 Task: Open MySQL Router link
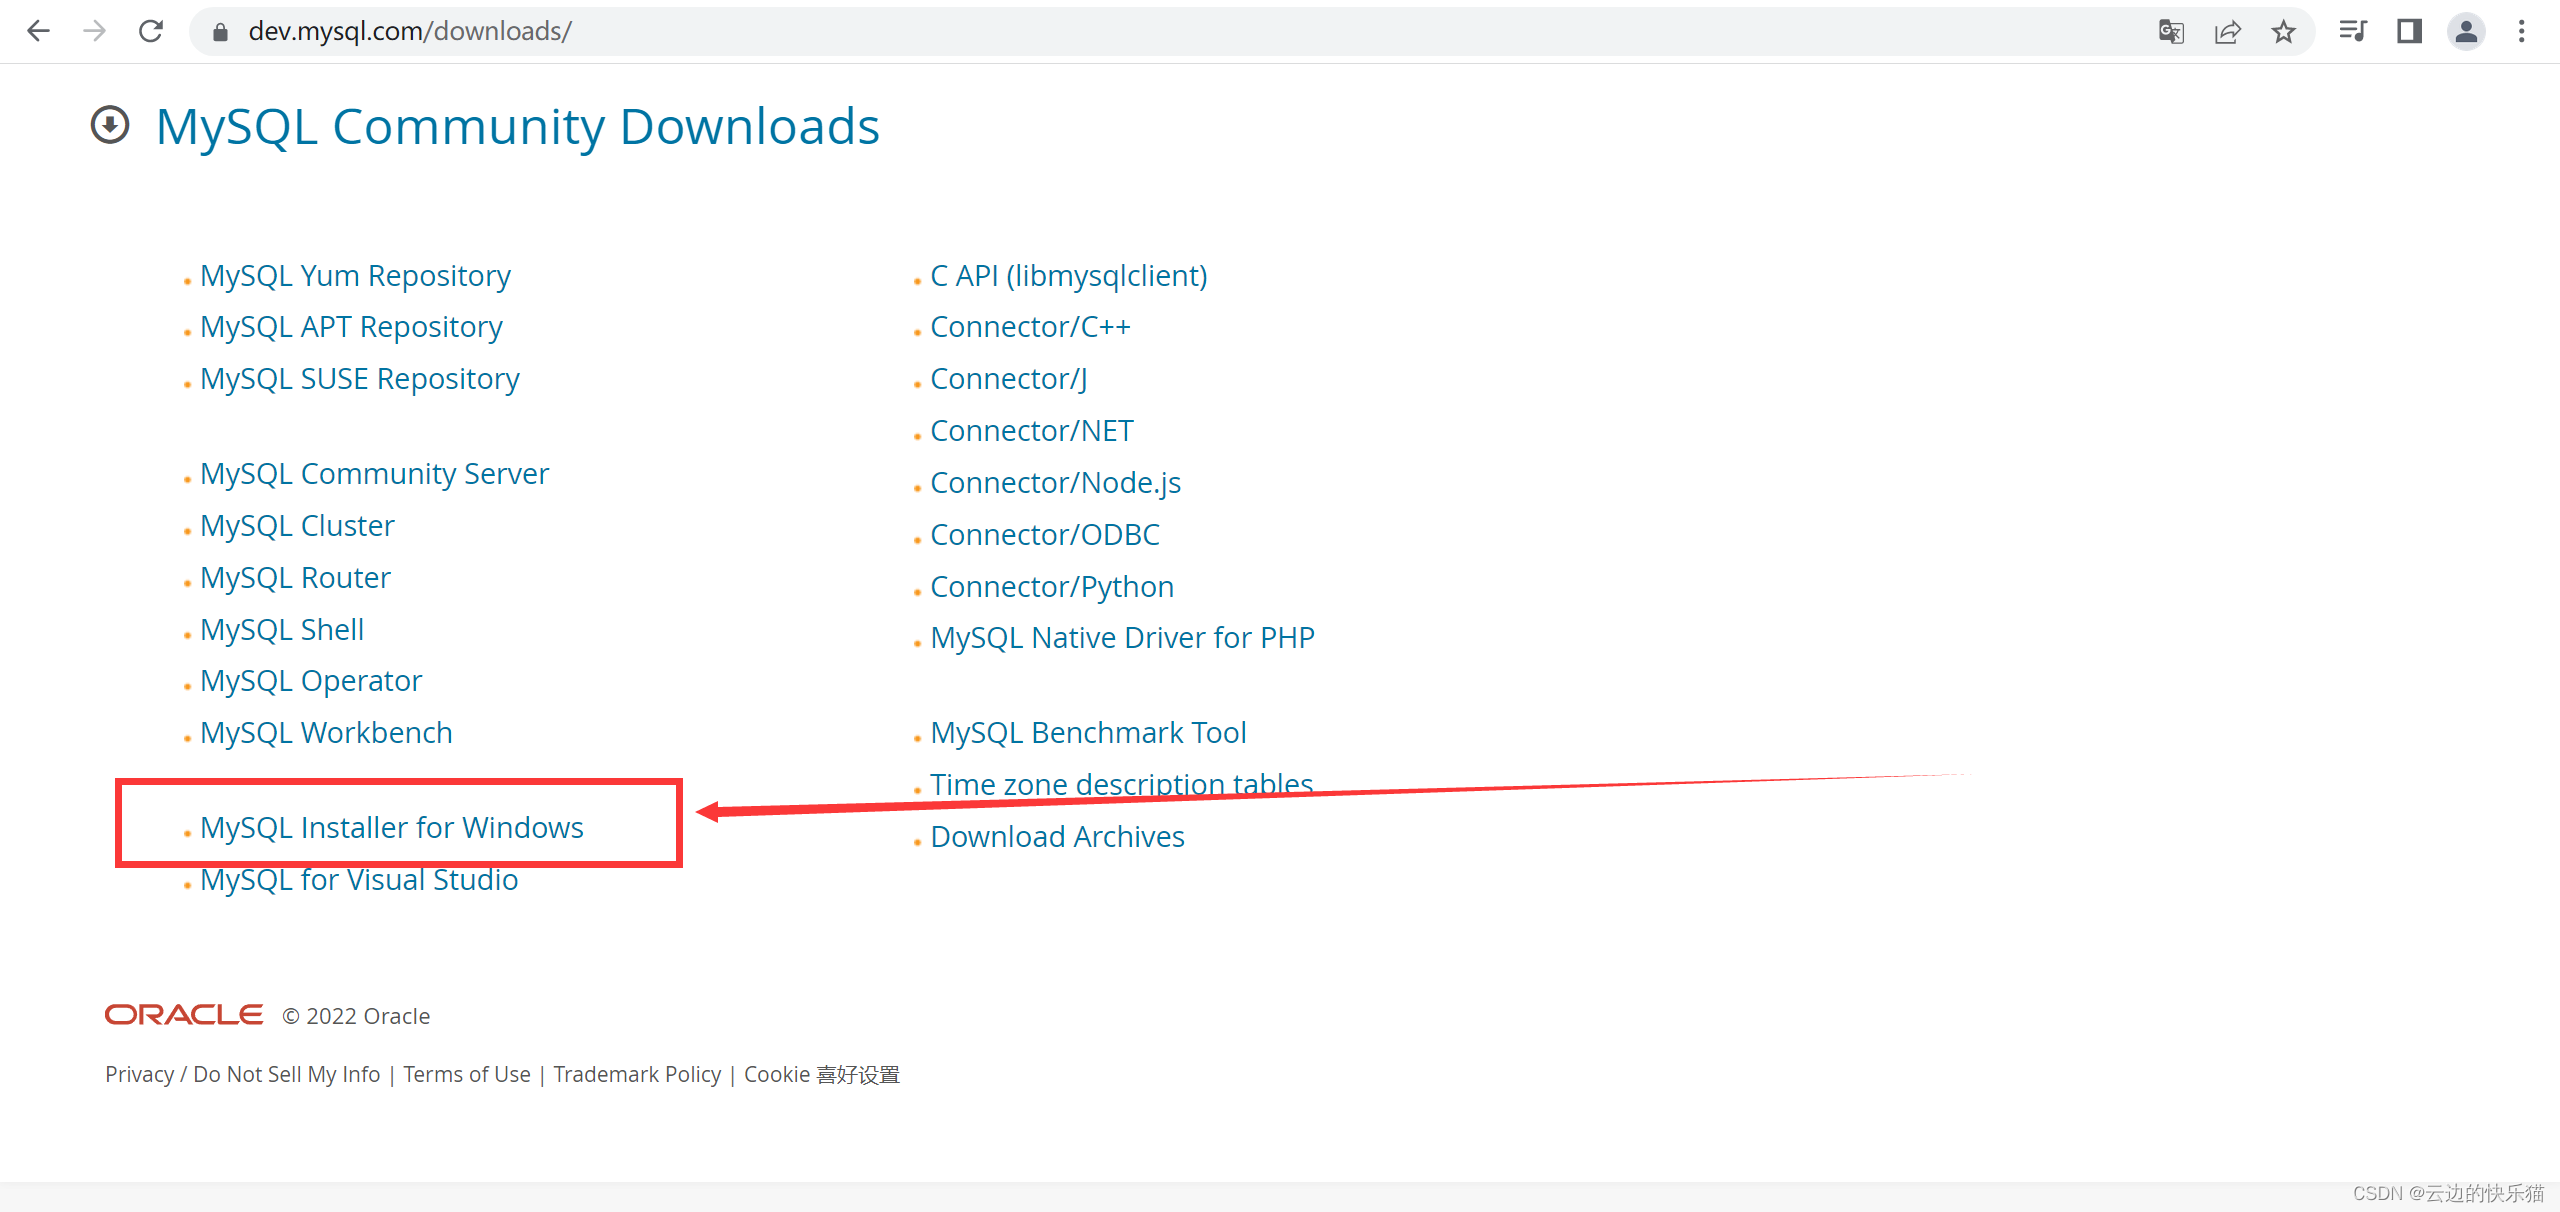295,577
